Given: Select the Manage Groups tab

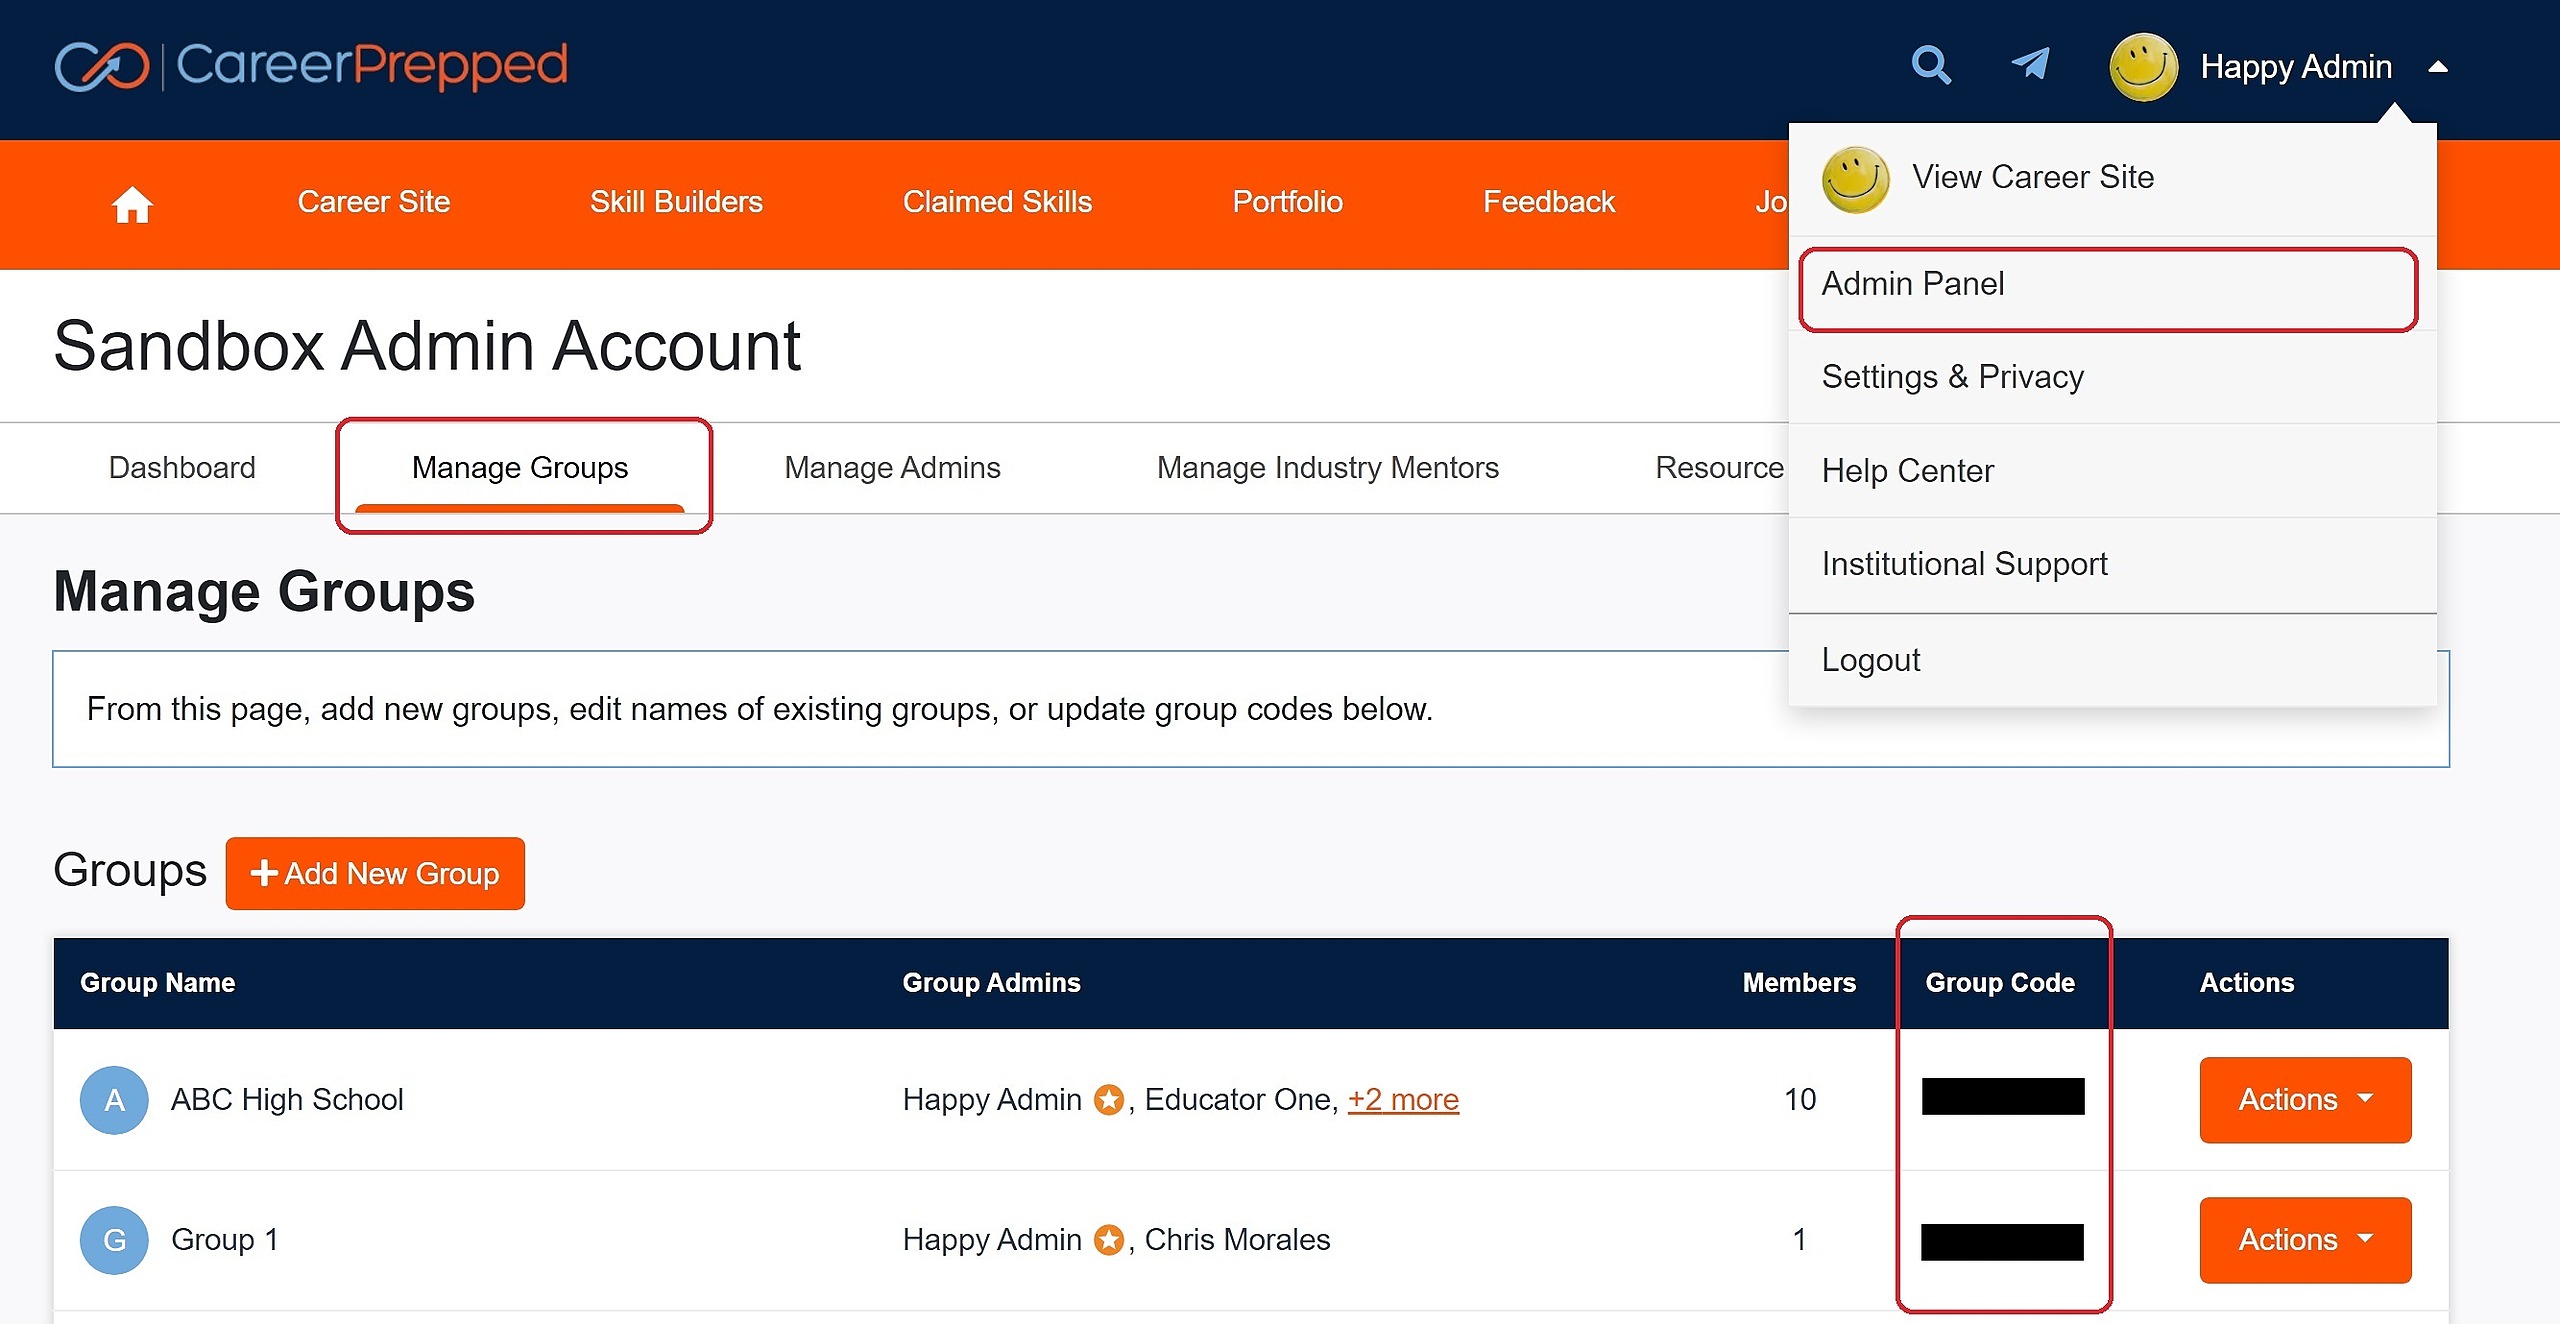Looking at the screenshot, I should click(520, 467).
